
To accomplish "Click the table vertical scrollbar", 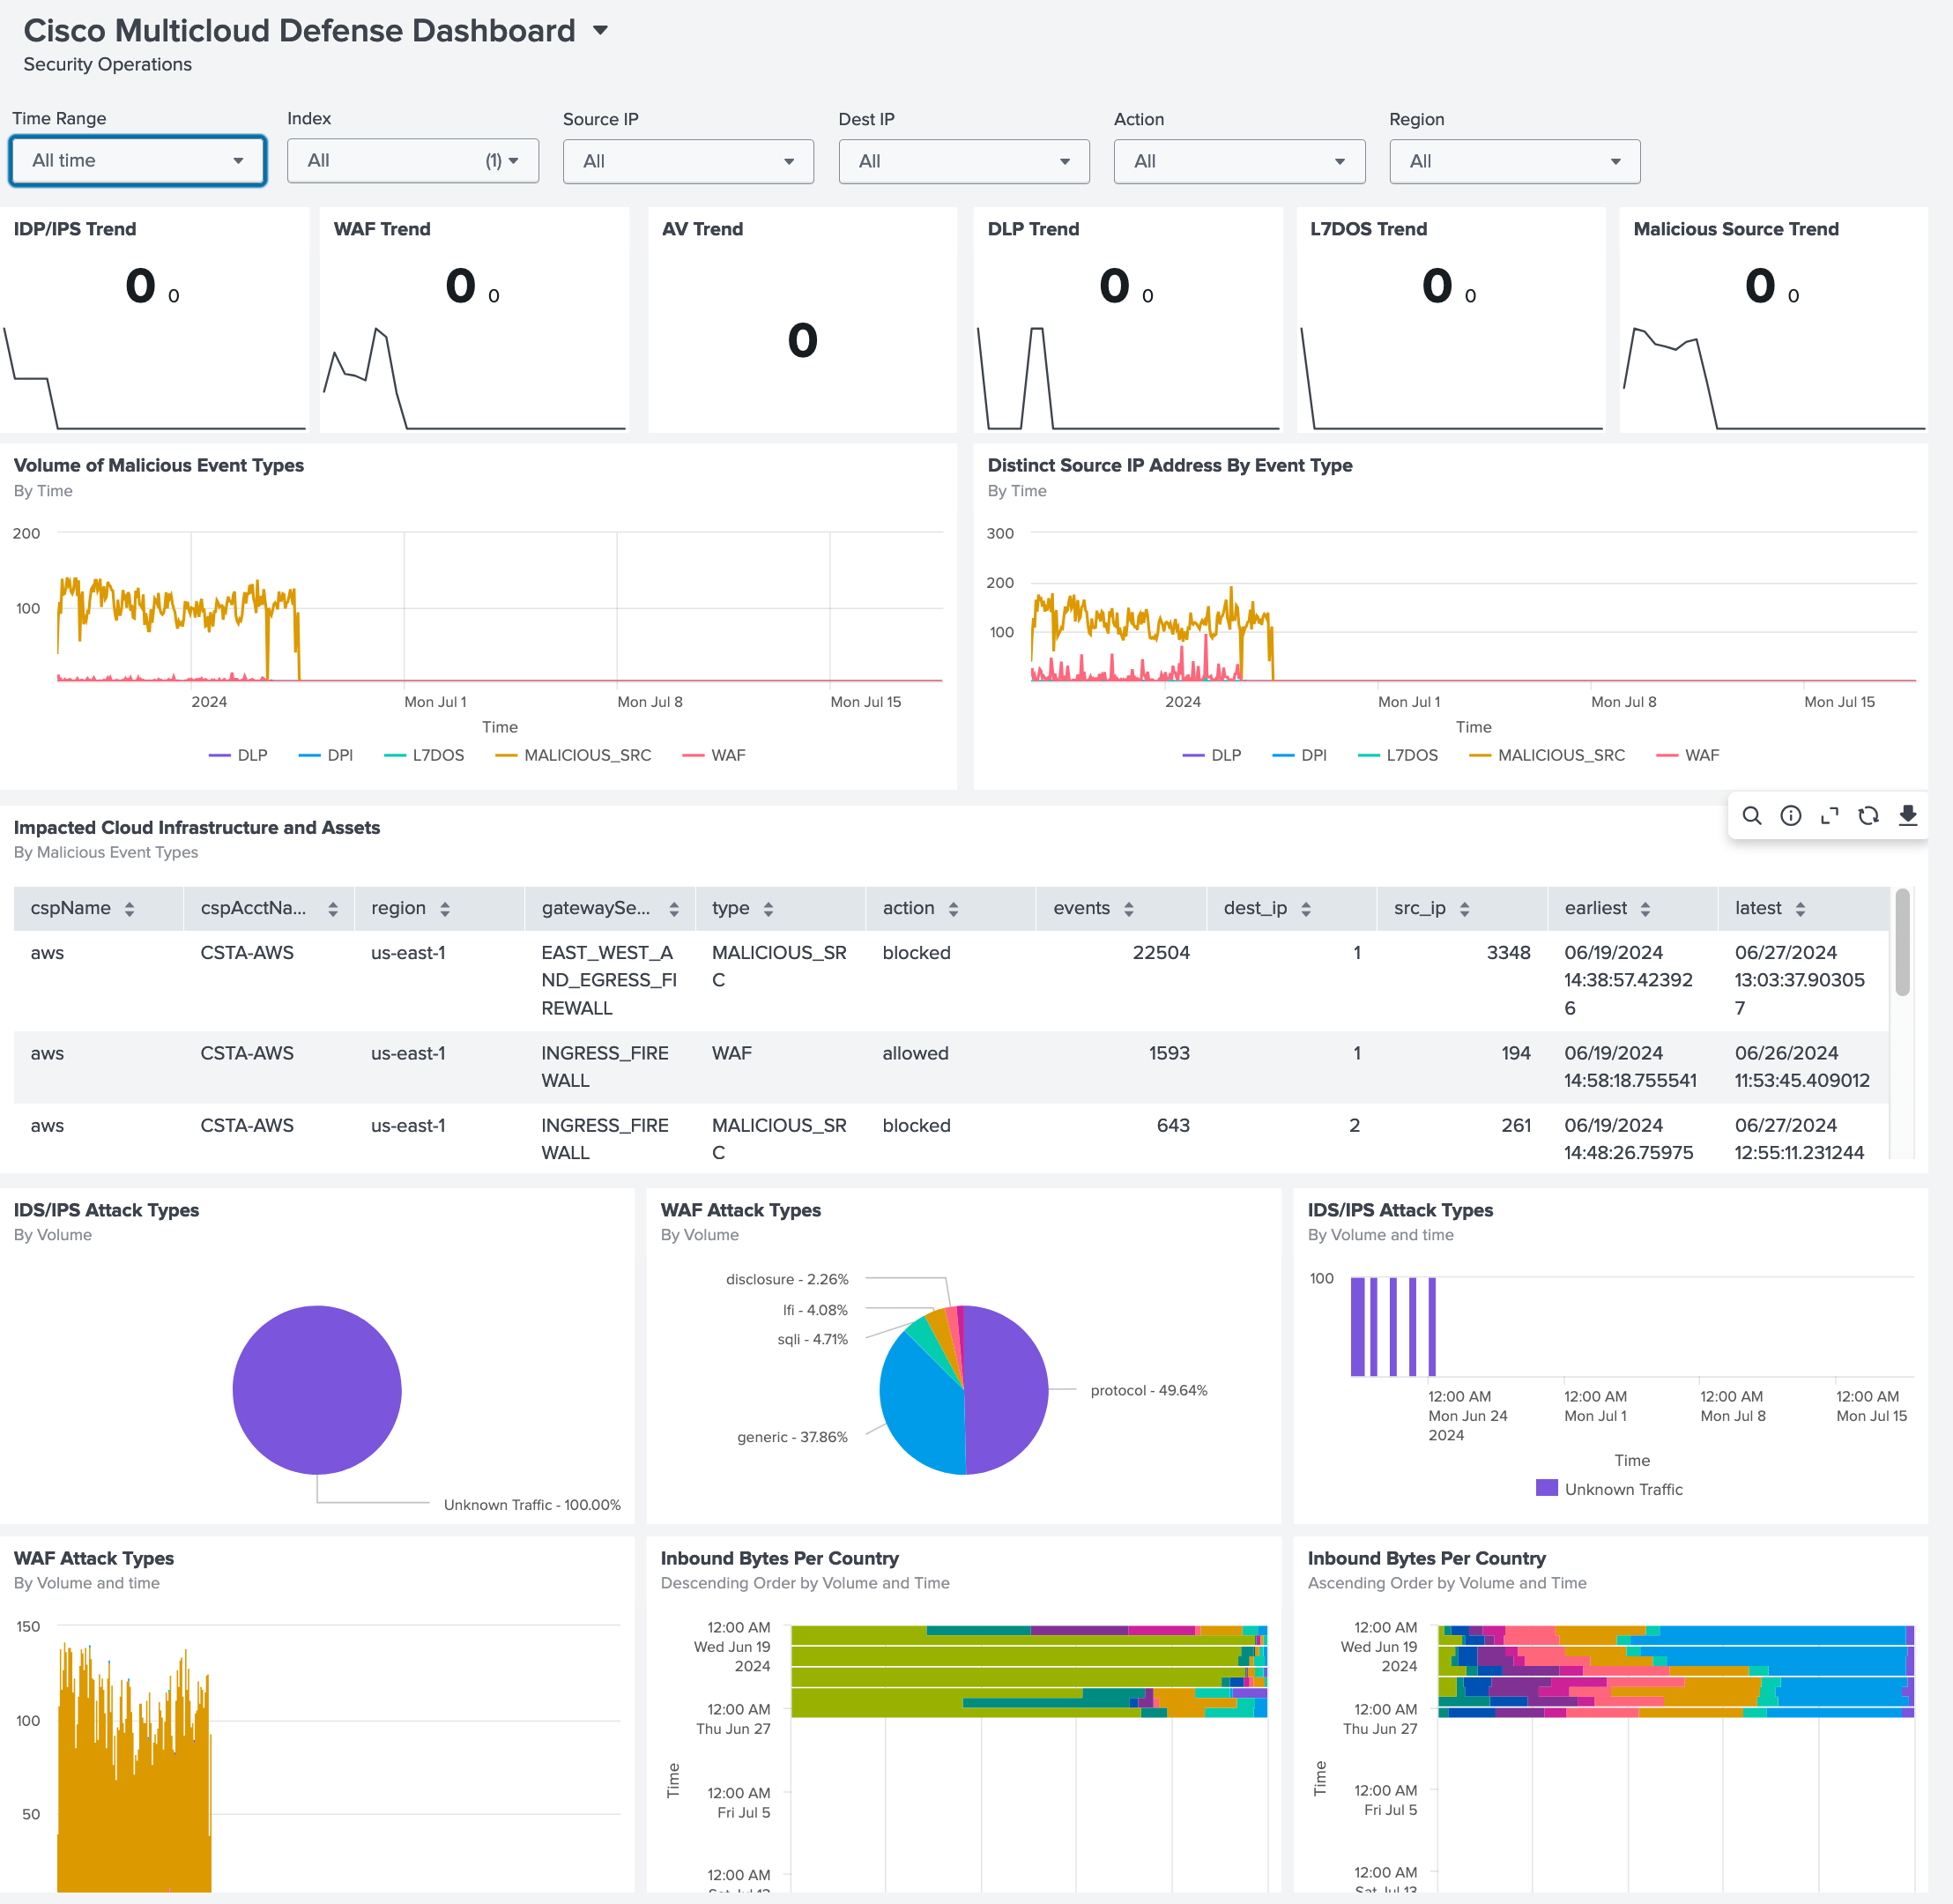I will click(1902, 942).
